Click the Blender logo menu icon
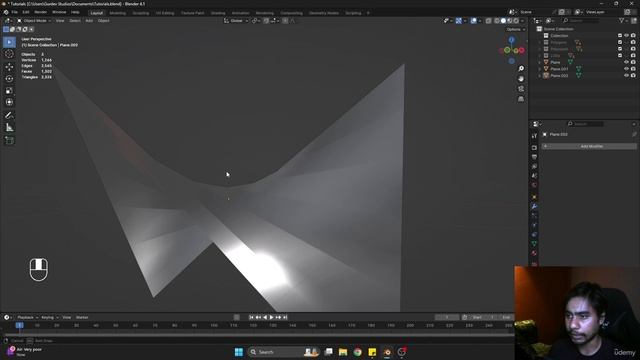Viewport: 640px width, 360px height. pos(6,12)
